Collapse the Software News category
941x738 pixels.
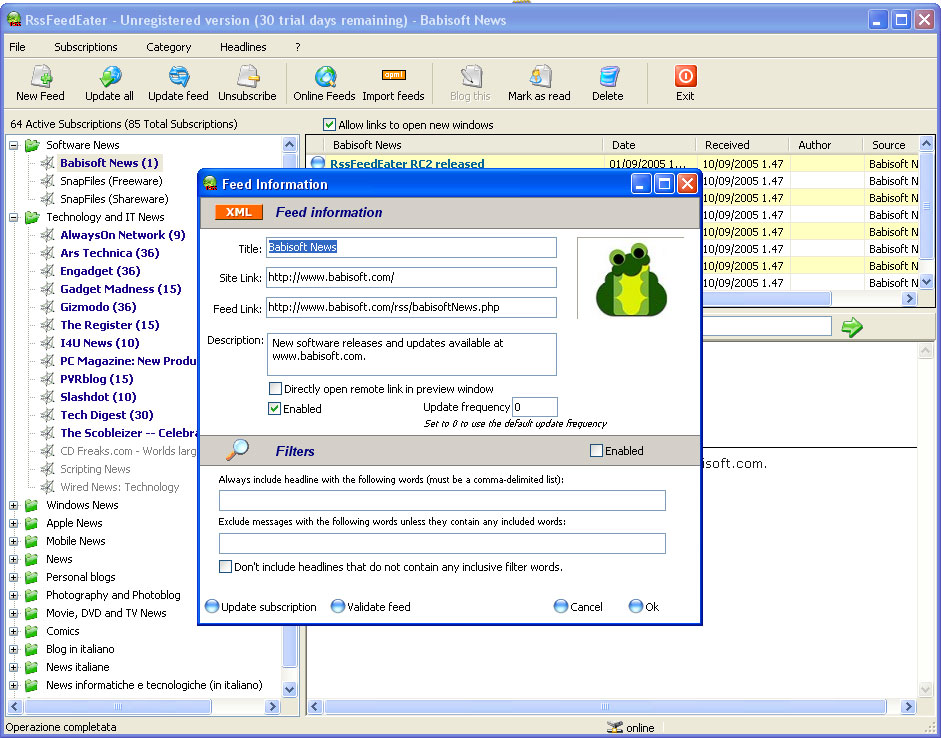point(13,145)
